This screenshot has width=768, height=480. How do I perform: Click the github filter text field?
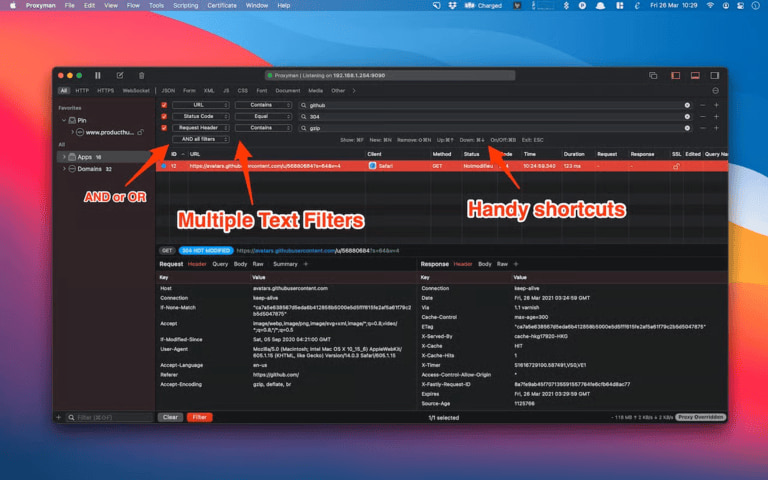pos(495,105)
